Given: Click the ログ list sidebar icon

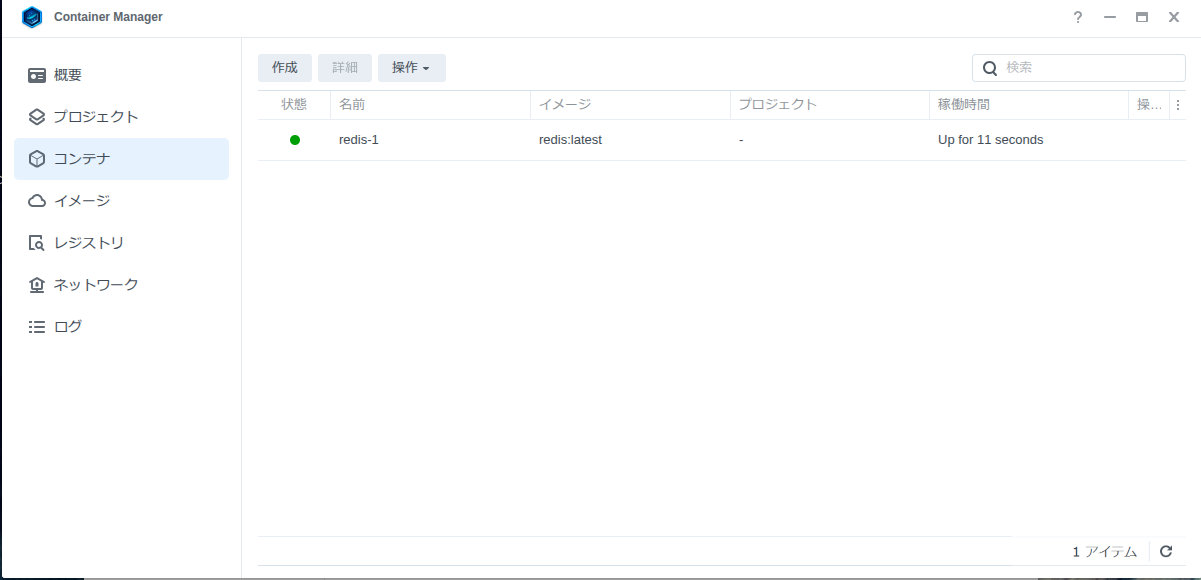Looking at the screenshot, I should click(37, 327).
